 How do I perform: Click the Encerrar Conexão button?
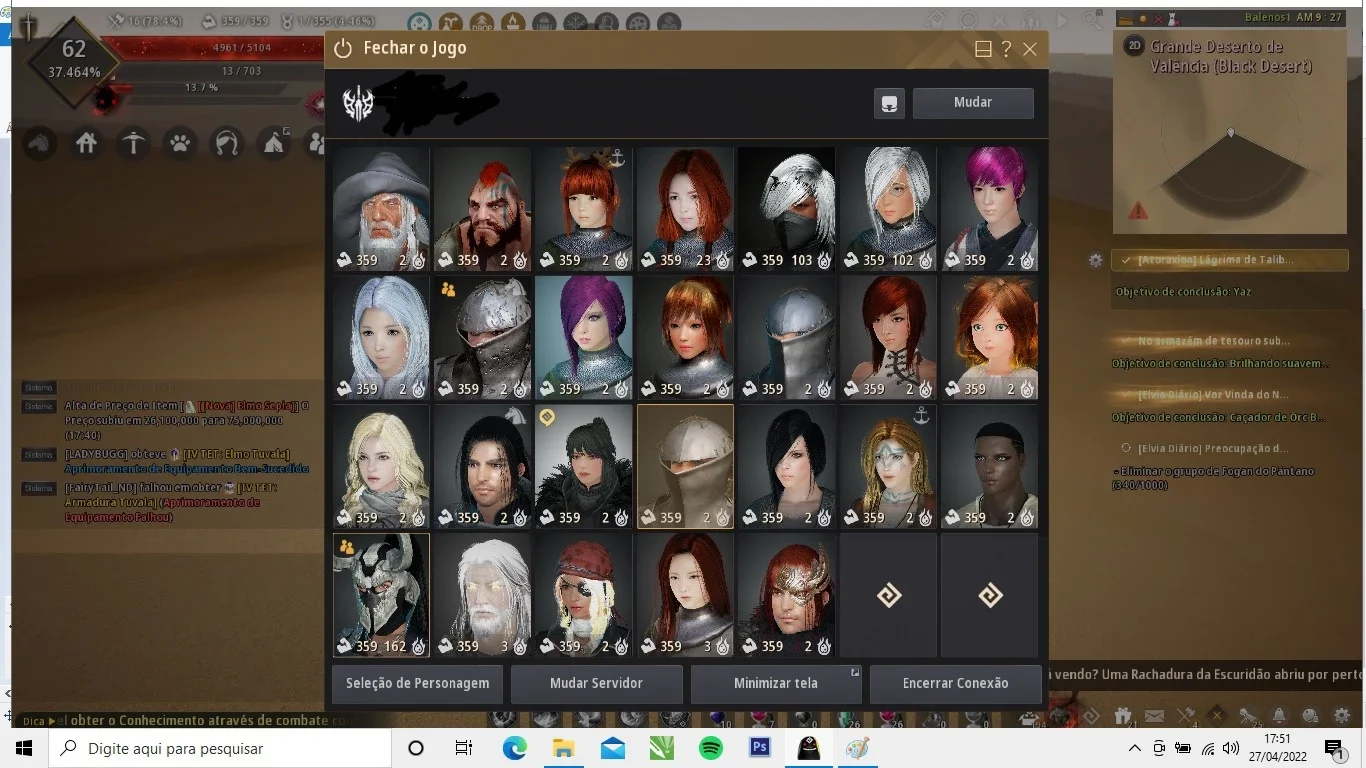[955, 684]
